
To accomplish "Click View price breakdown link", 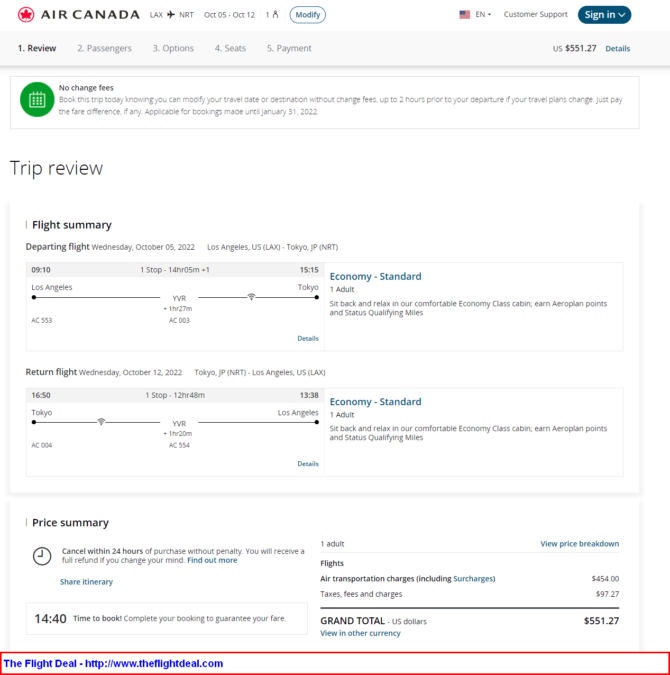I will pos(580,544).
